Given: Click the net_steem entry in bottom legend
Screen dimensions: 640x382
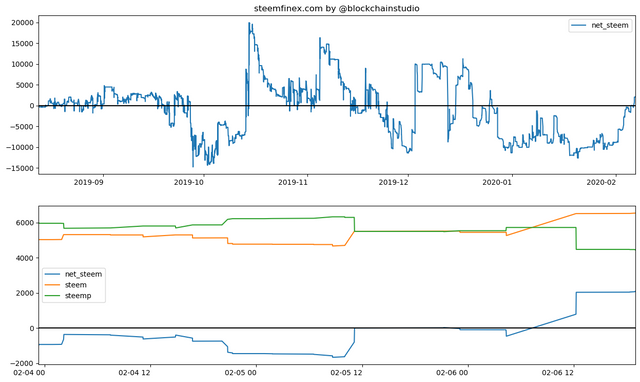Looking at the screenshot, I should 83,274.
